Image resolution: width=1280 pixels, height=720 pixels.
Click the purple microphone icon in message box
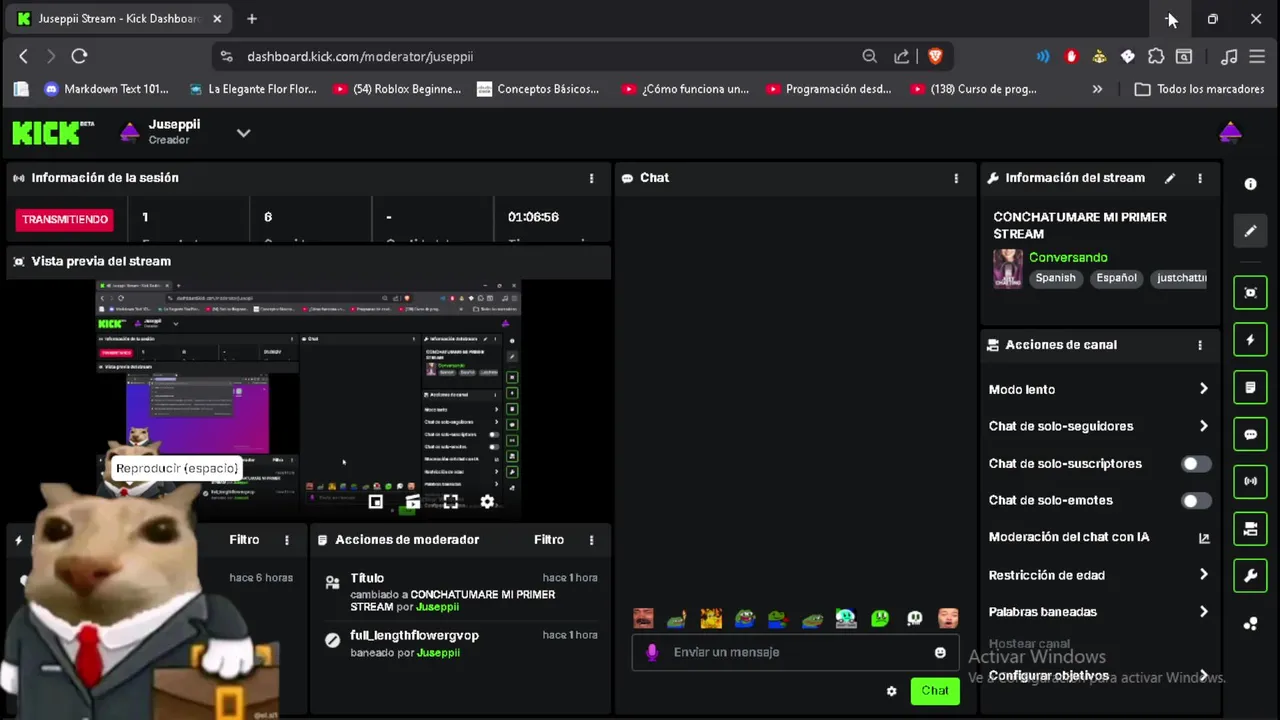652,652
